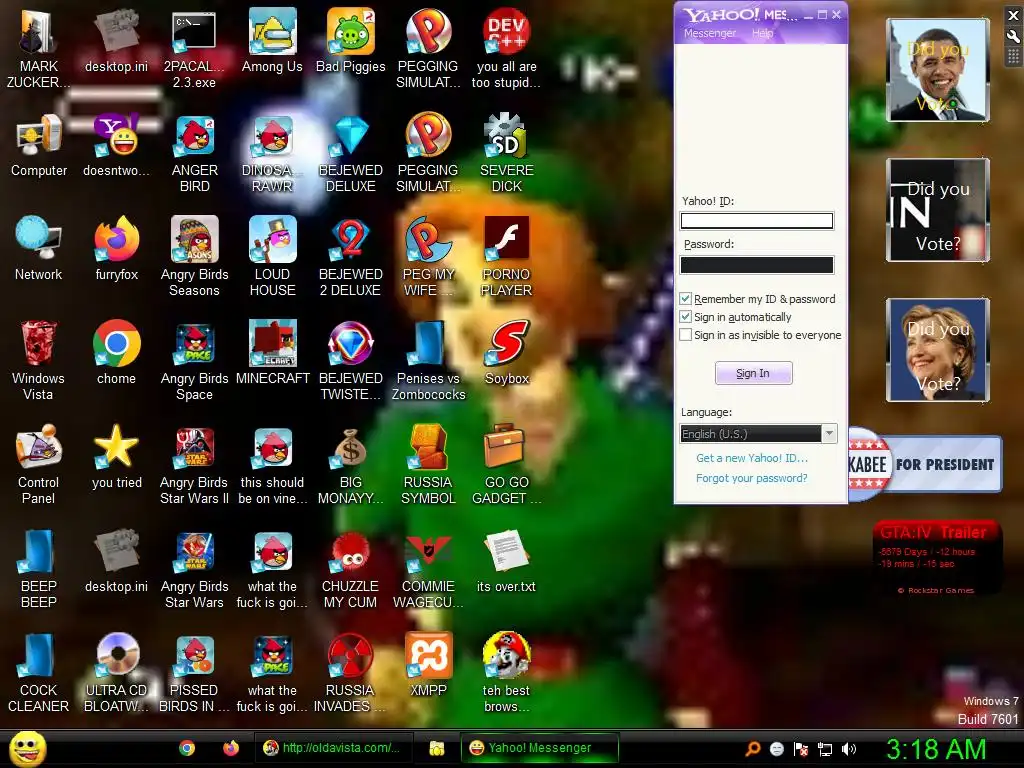Switch to oldavista.com taskbar window

pyautogui.click(x=333, y=748)
